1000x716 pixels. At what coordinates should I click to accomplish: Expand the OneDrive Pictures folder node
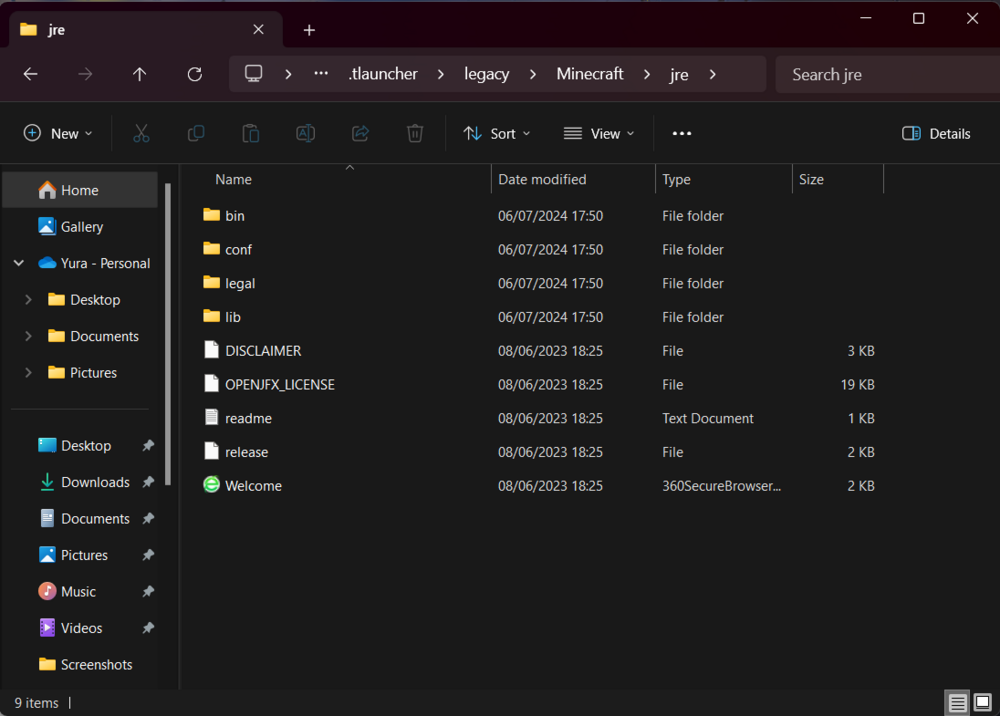pyautogui.click(x=28, y=372)
